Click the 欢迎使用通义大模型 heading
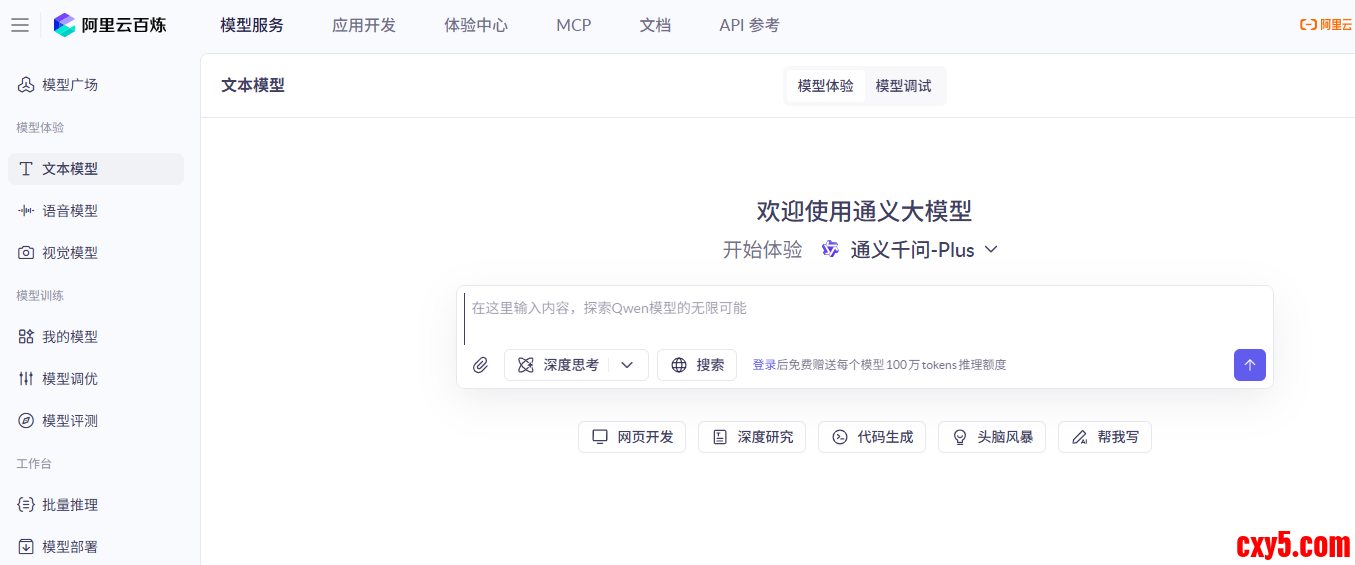Screen dimensions: 1355x565 coord(864,211)
